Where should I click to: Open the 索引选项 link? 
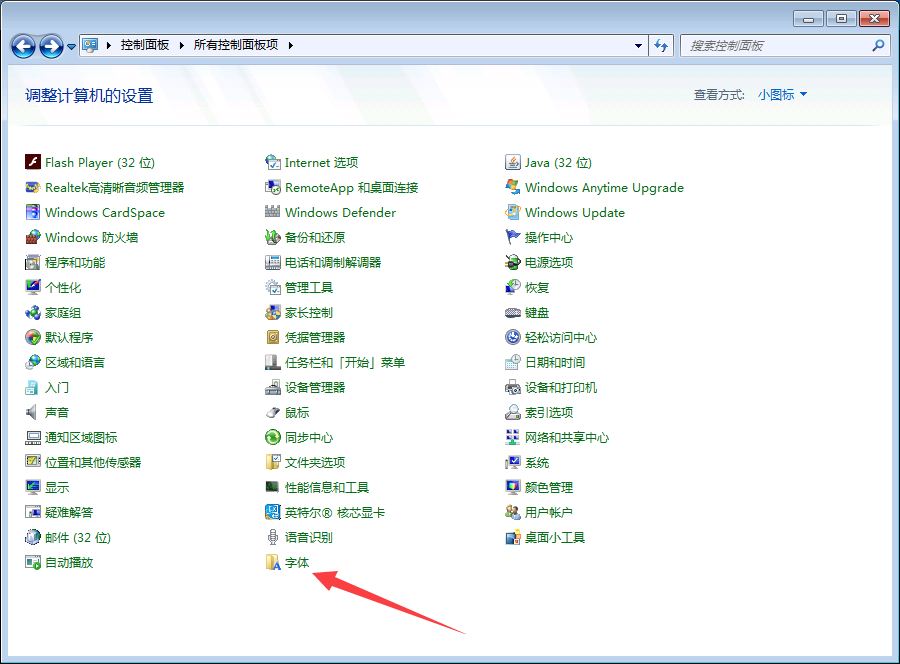(x=549, y=413)
